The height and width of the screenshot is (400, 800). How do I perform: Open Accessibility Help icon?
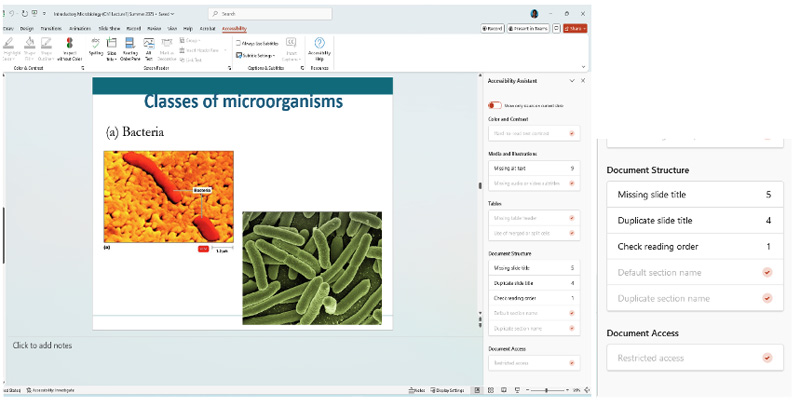pos(320,44)
